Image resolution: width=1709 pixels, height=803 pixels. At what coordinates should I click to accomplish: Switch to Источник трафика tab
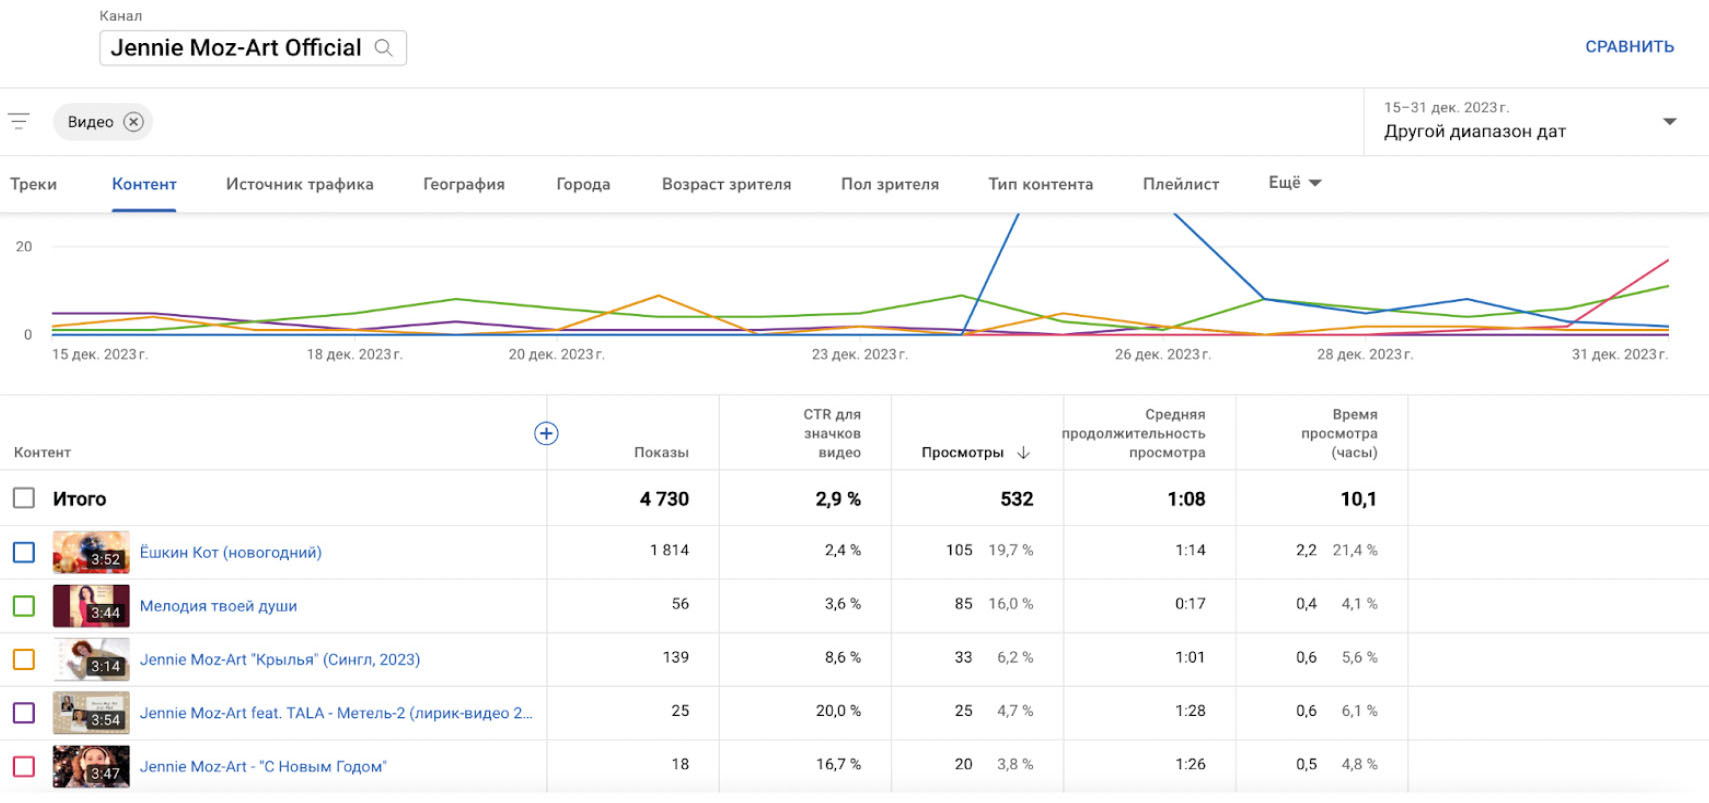point(299,184)
